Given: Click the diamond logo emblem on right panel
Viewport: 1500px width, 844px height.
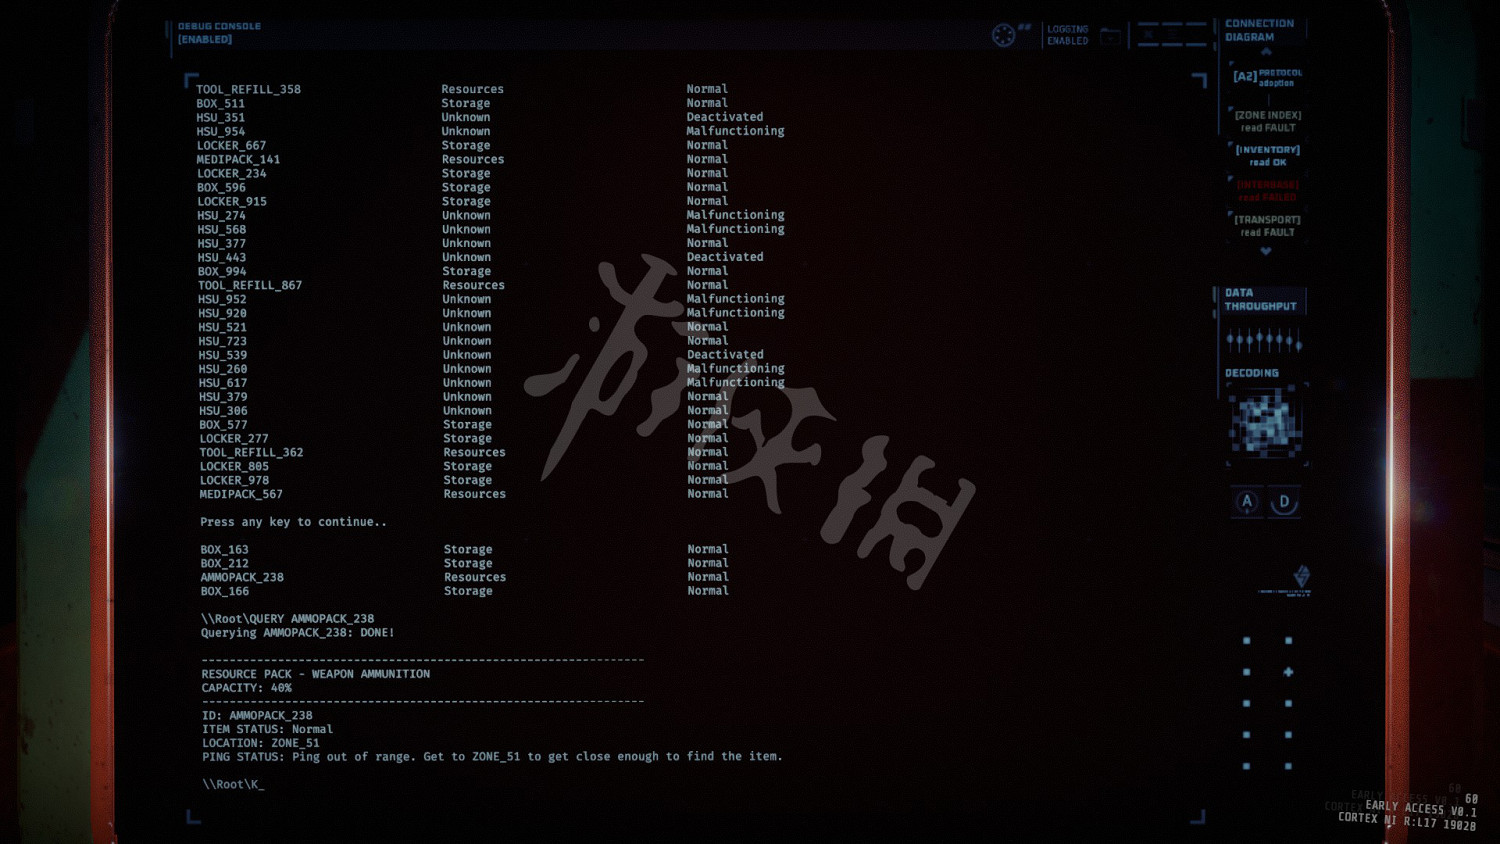Looking at the screenshot, I should (1301, 575).
